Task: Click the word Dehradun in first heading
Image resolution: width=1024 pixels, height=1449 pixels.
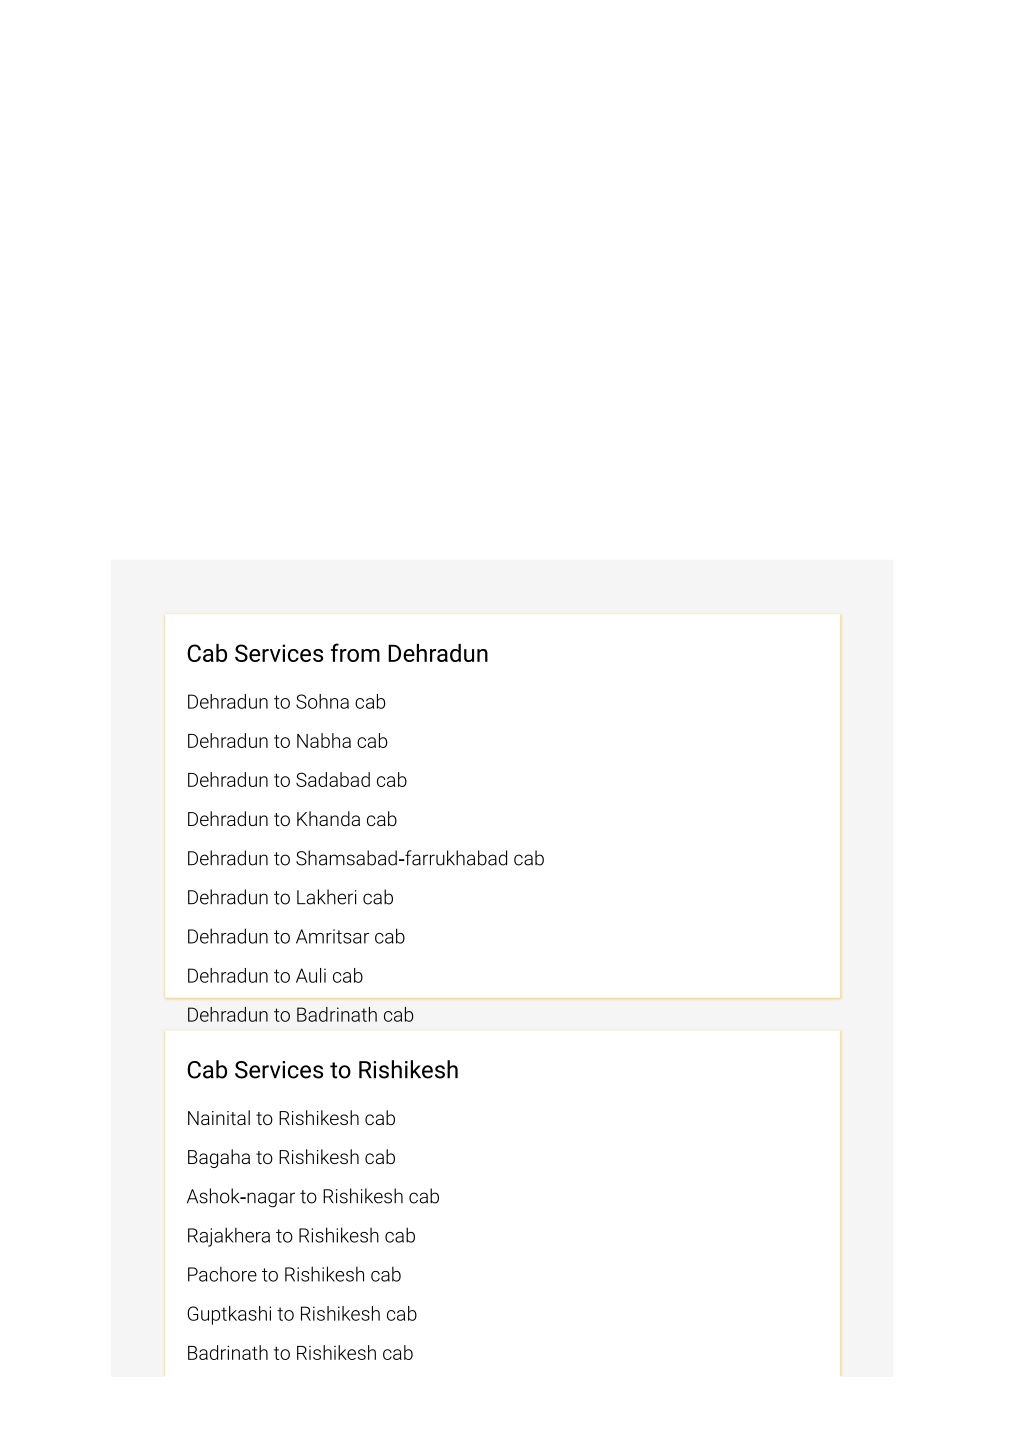Action: 438,654
